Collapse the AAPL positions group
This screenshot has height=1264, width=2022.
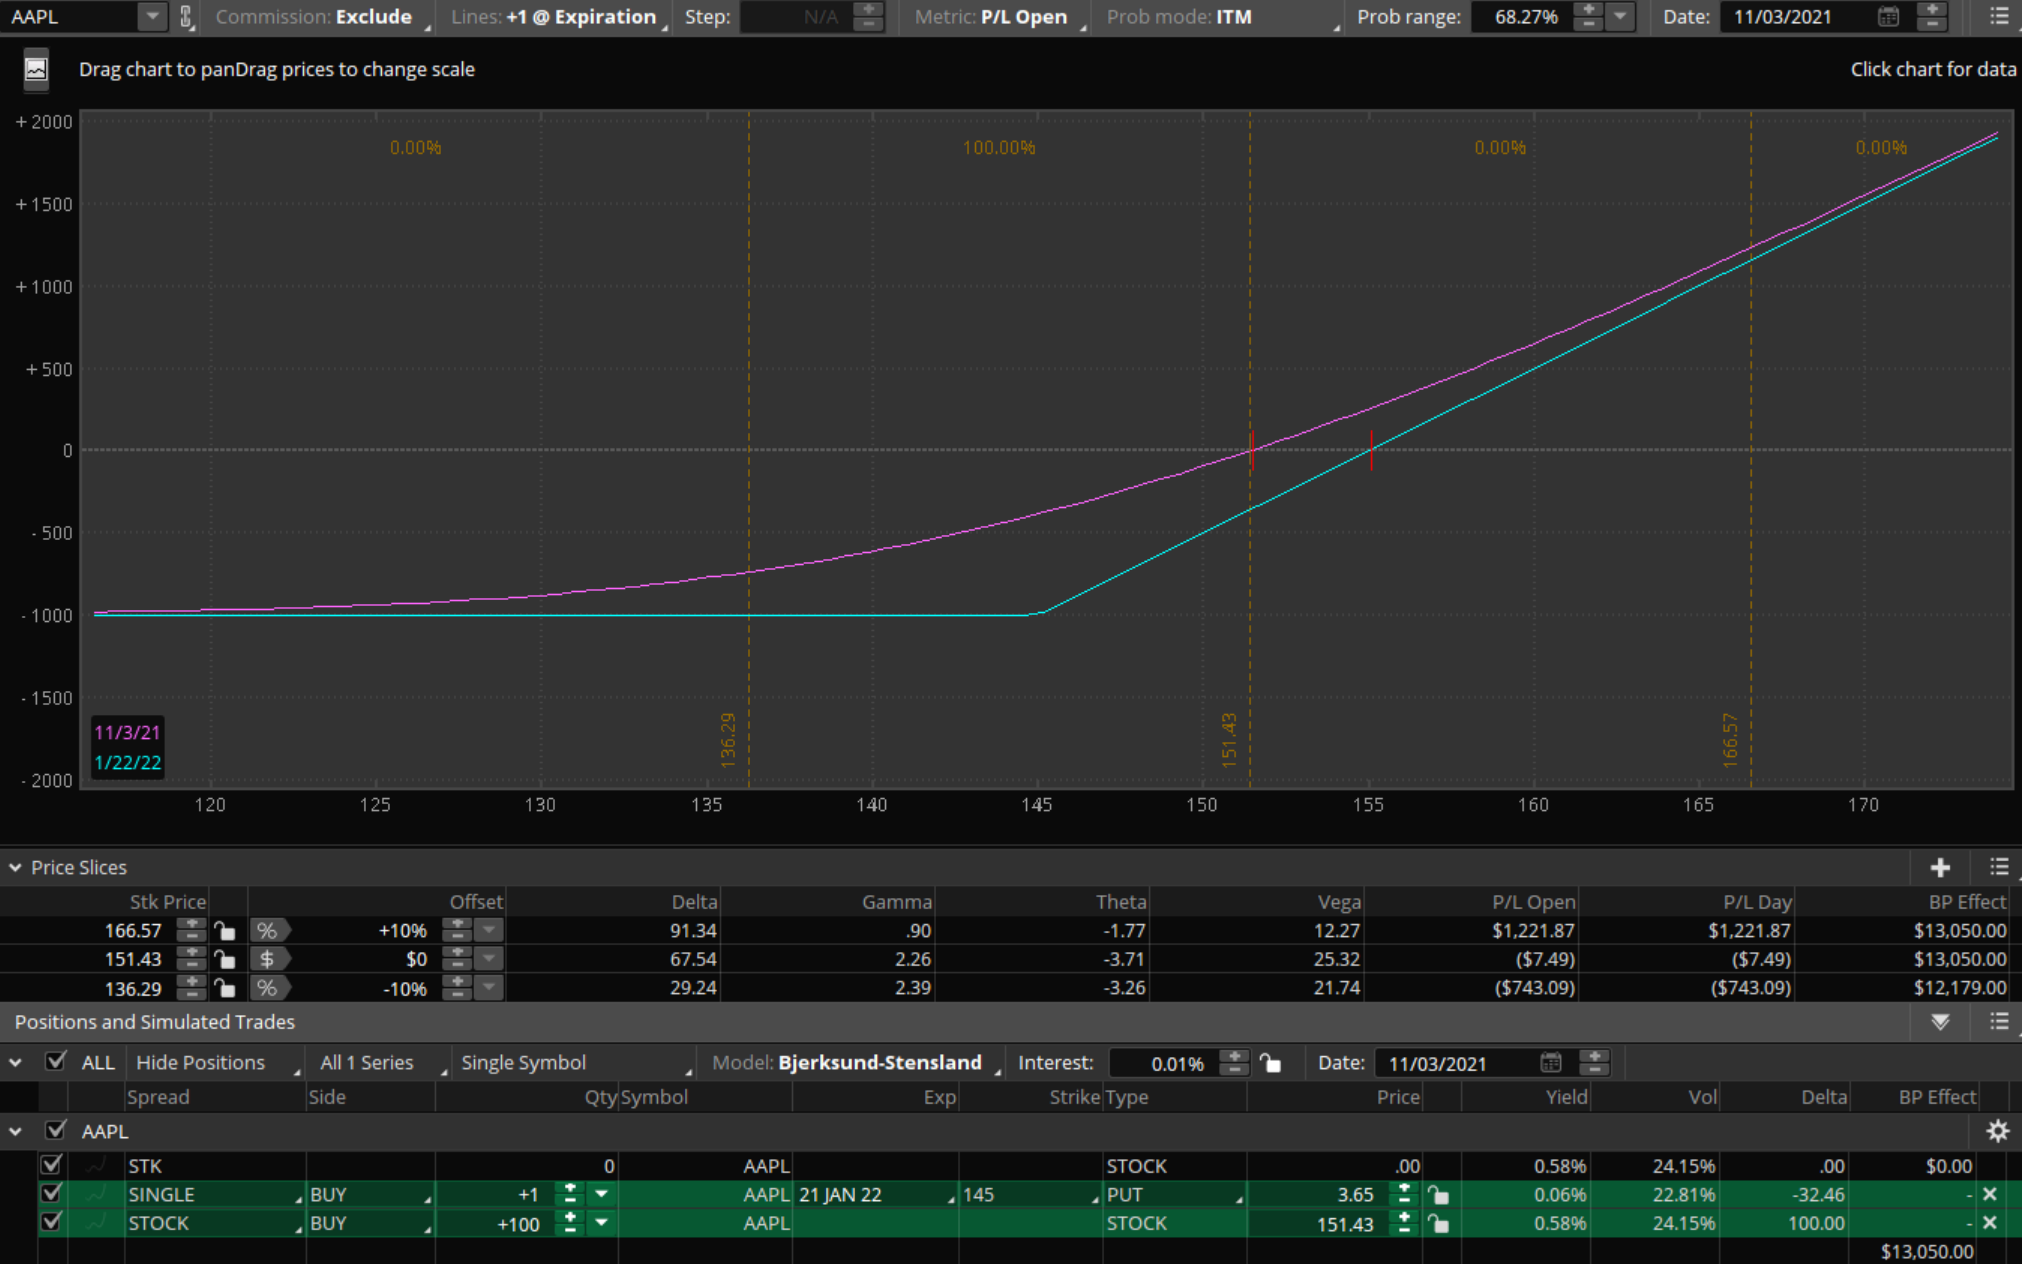[x=15, y=1131]
